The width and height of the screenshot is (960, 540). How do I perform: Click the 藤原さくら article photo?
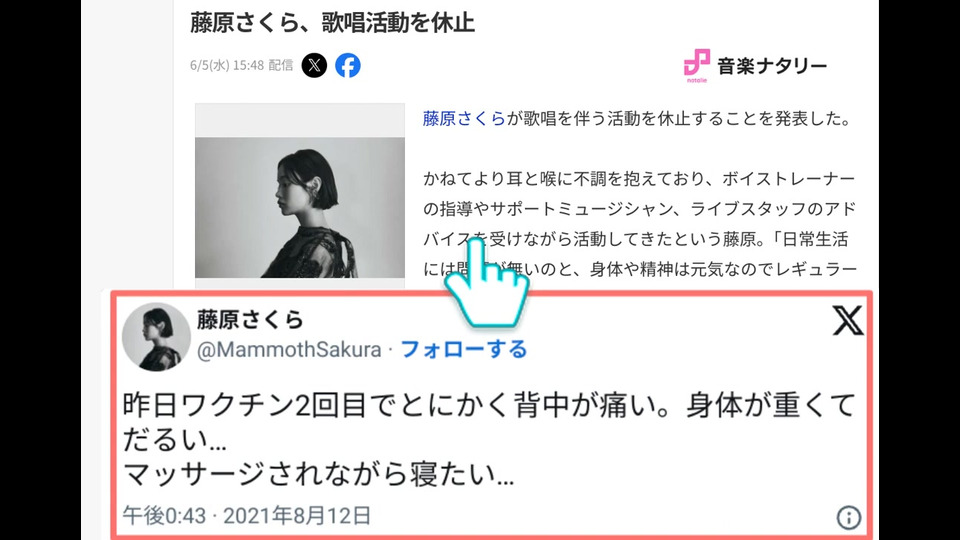click(x=300, y=207)
